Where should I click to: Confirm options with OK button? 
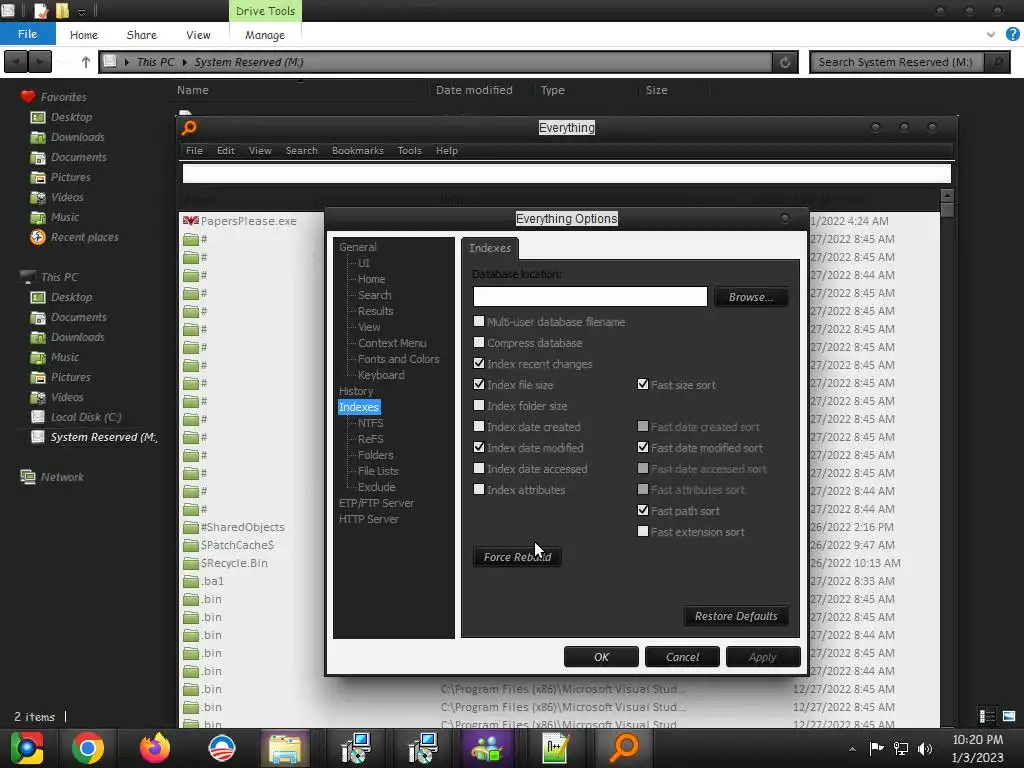click(x=601, y=657)
